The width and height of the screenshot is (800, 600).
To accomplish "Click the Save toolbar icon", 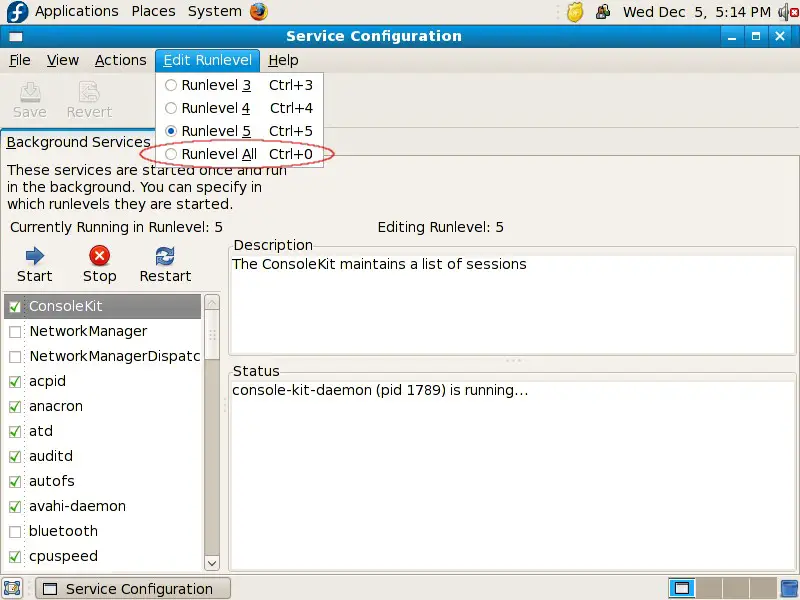I will pyautogui.click(x=30, y=100).
